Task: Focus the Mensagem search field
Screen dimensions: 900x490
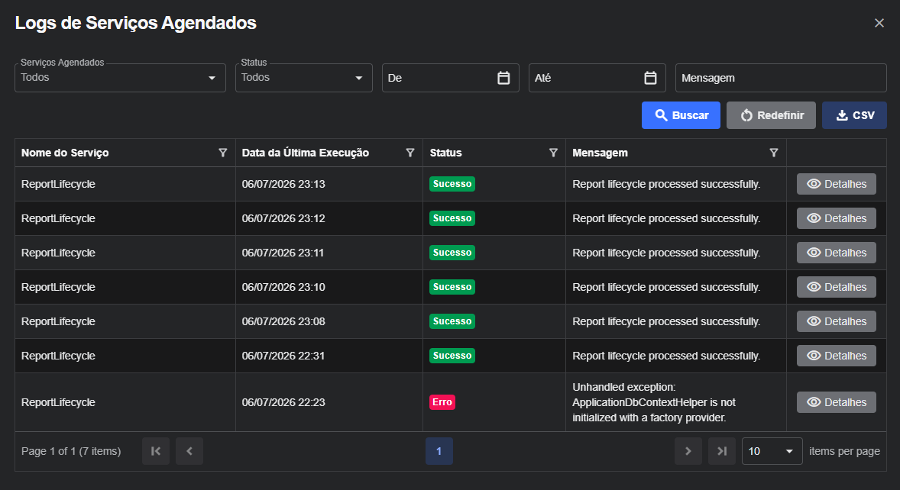Action: pos(781,78)
